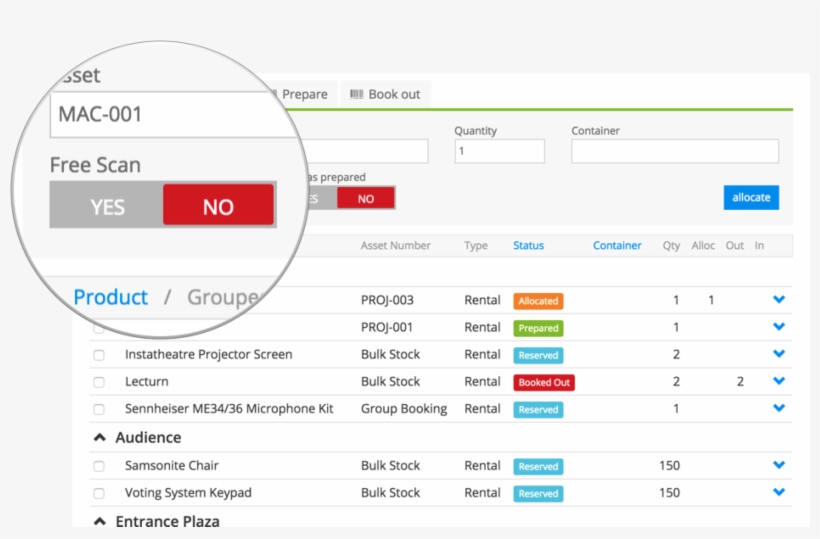
Task: Sort by the Status column header
Action: [528, 245]
